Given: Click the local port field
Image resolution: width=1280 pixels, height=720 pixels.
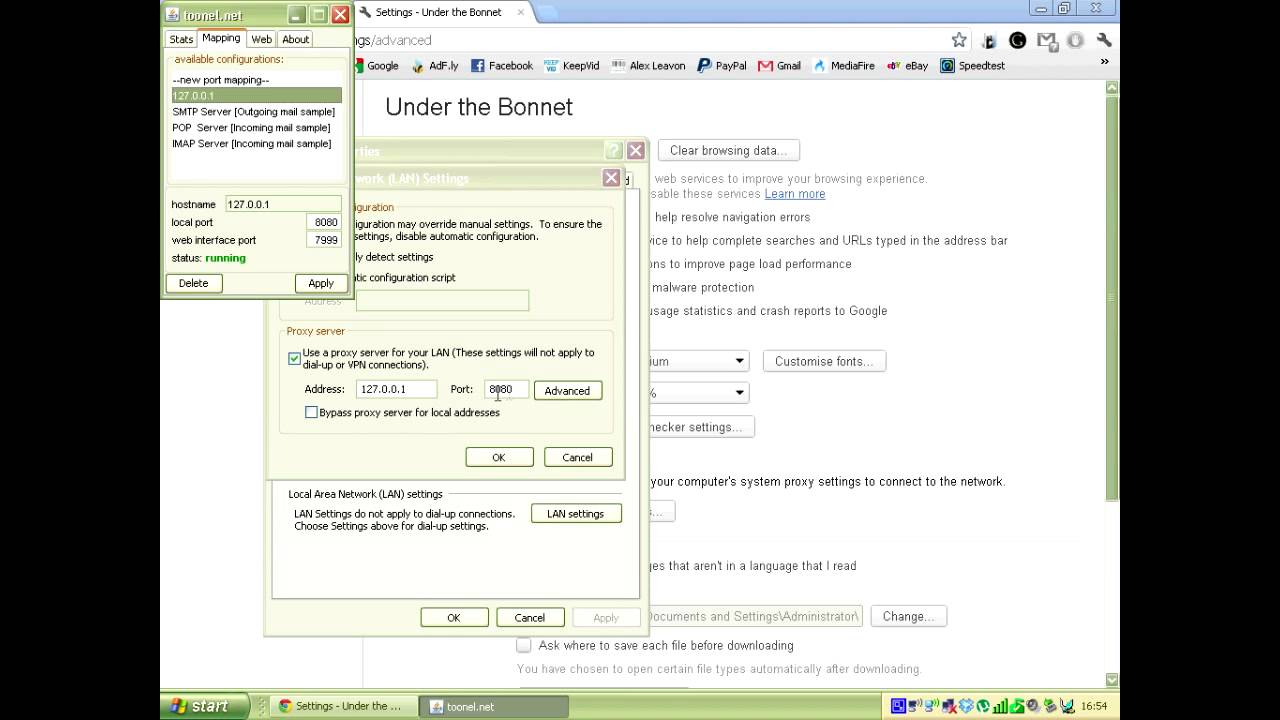Looking at the screenshot, I should tap(324, 222).
